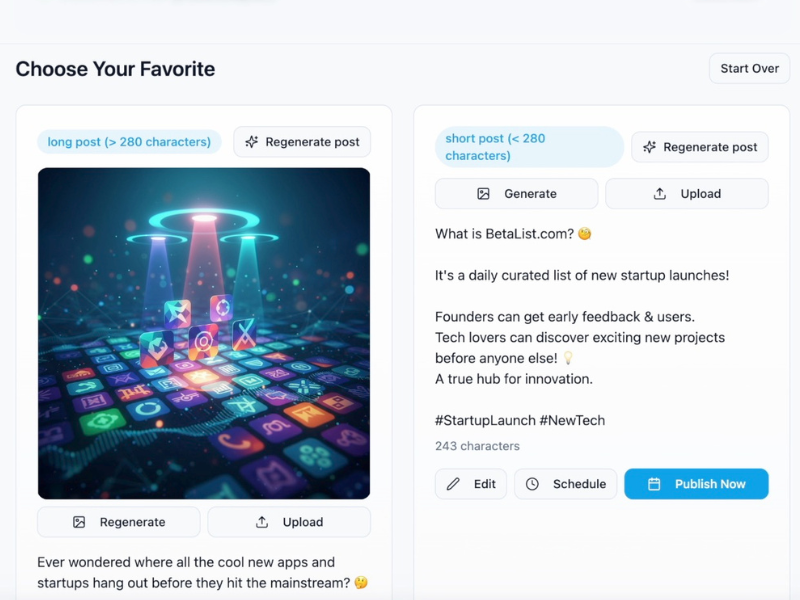Click the 243 characters count label

click(x=477, y=446)
